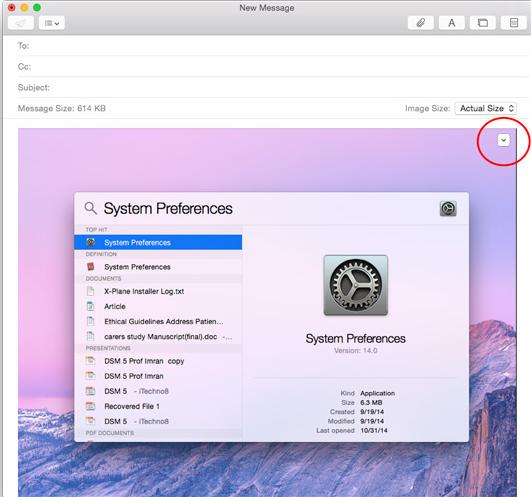Click into the Cc: address field
This screenshot has height=497, width=531.
tap(274, 67)
